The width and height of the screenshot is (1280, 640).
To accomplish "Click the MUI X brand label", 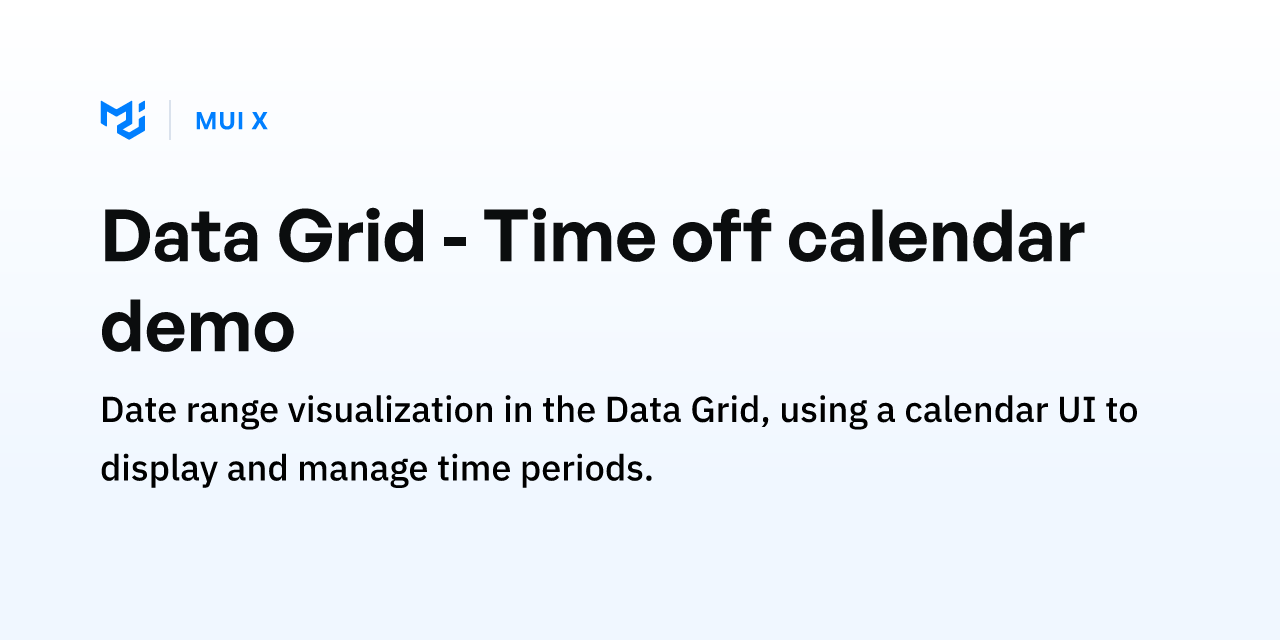I will pos(231,121).
